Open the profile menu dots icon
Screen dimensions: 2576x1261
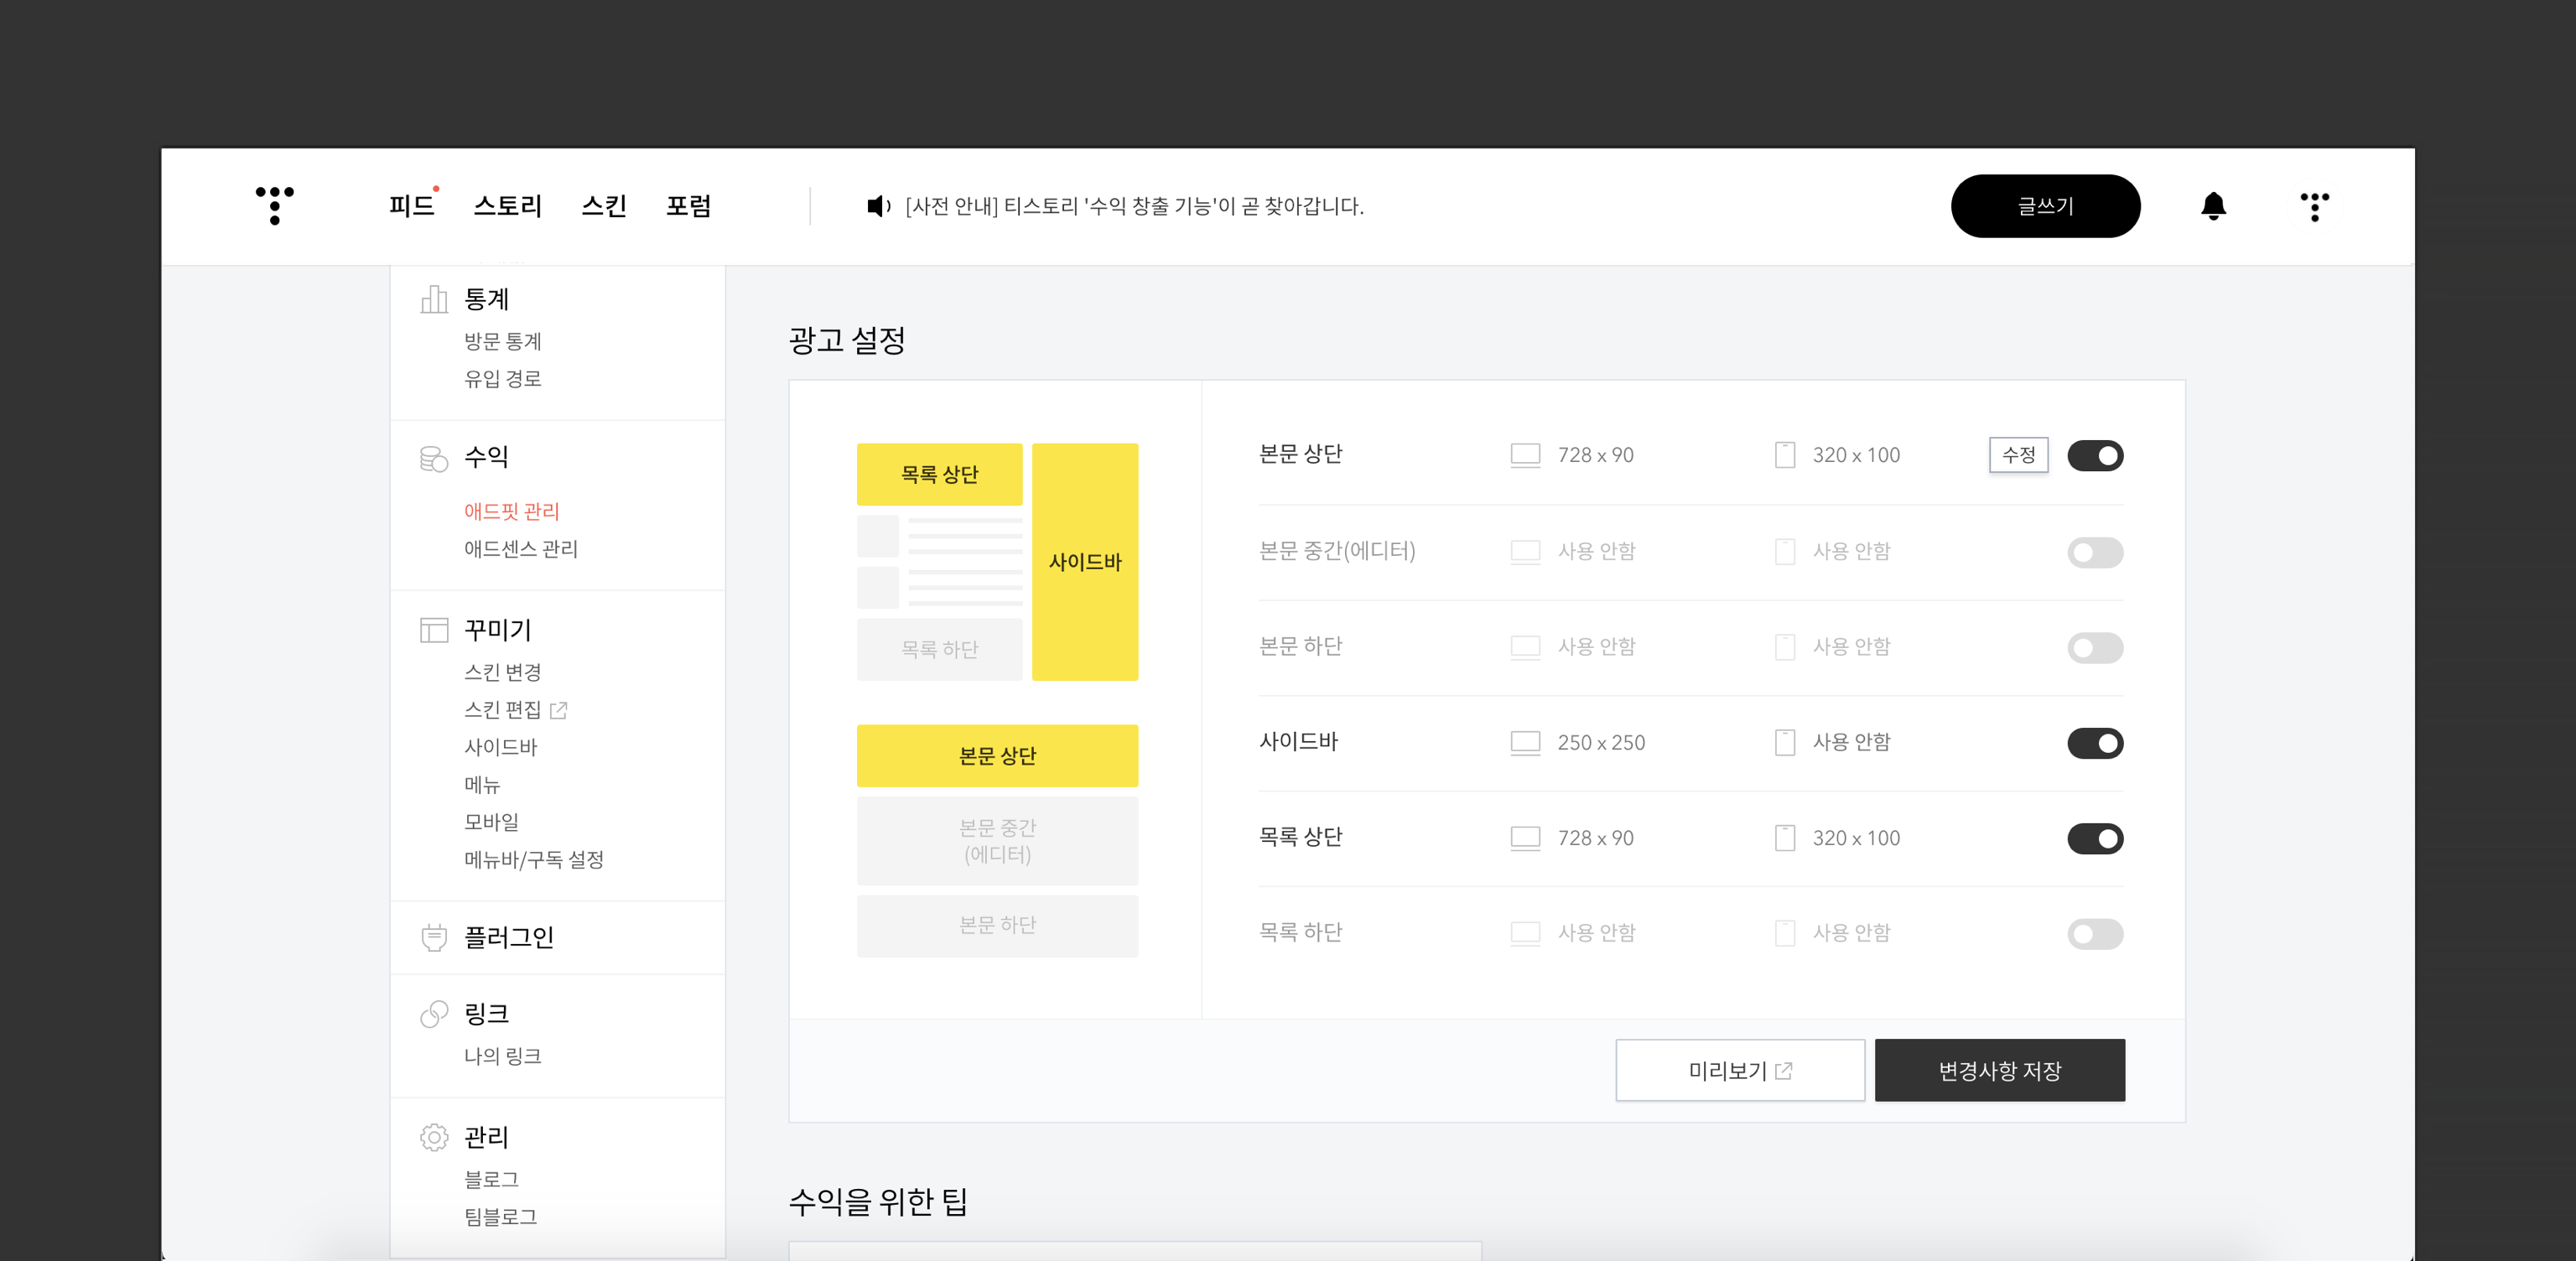(x=2314, y=206)
